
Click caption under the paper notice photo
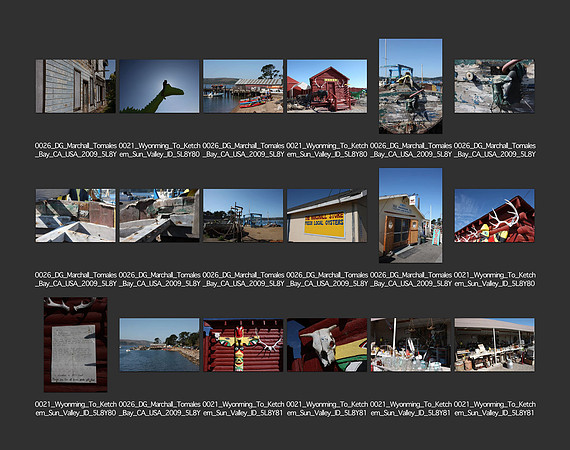pyautogui.click(x=76, y=409)
